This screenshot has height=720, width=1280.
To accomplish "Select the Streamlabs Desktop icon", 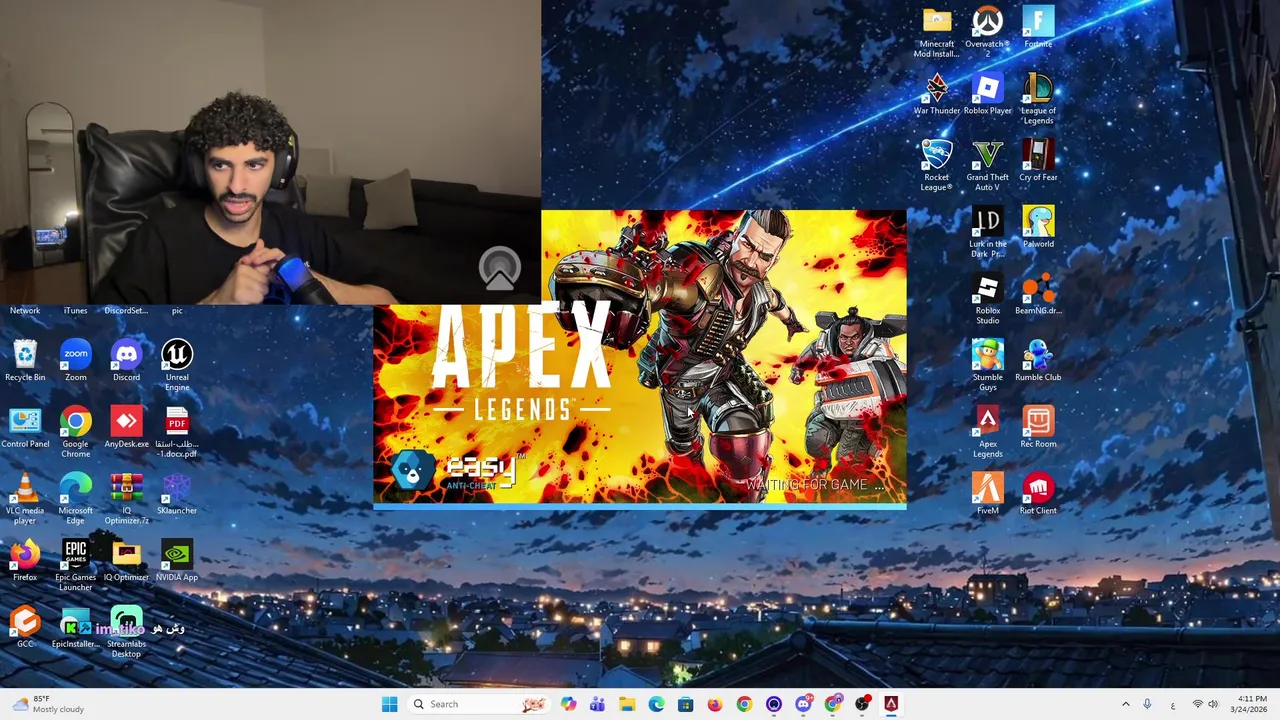I will pyautogui.click(x=126, y=633).
